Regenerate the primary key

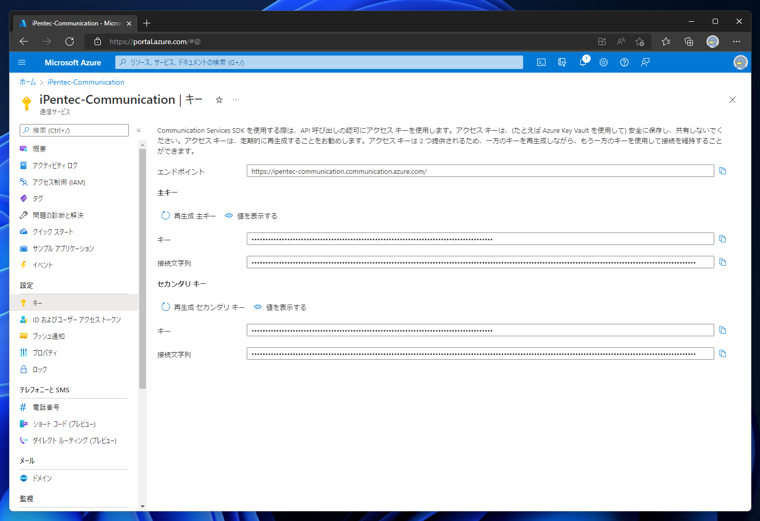(x=188, y=216)
